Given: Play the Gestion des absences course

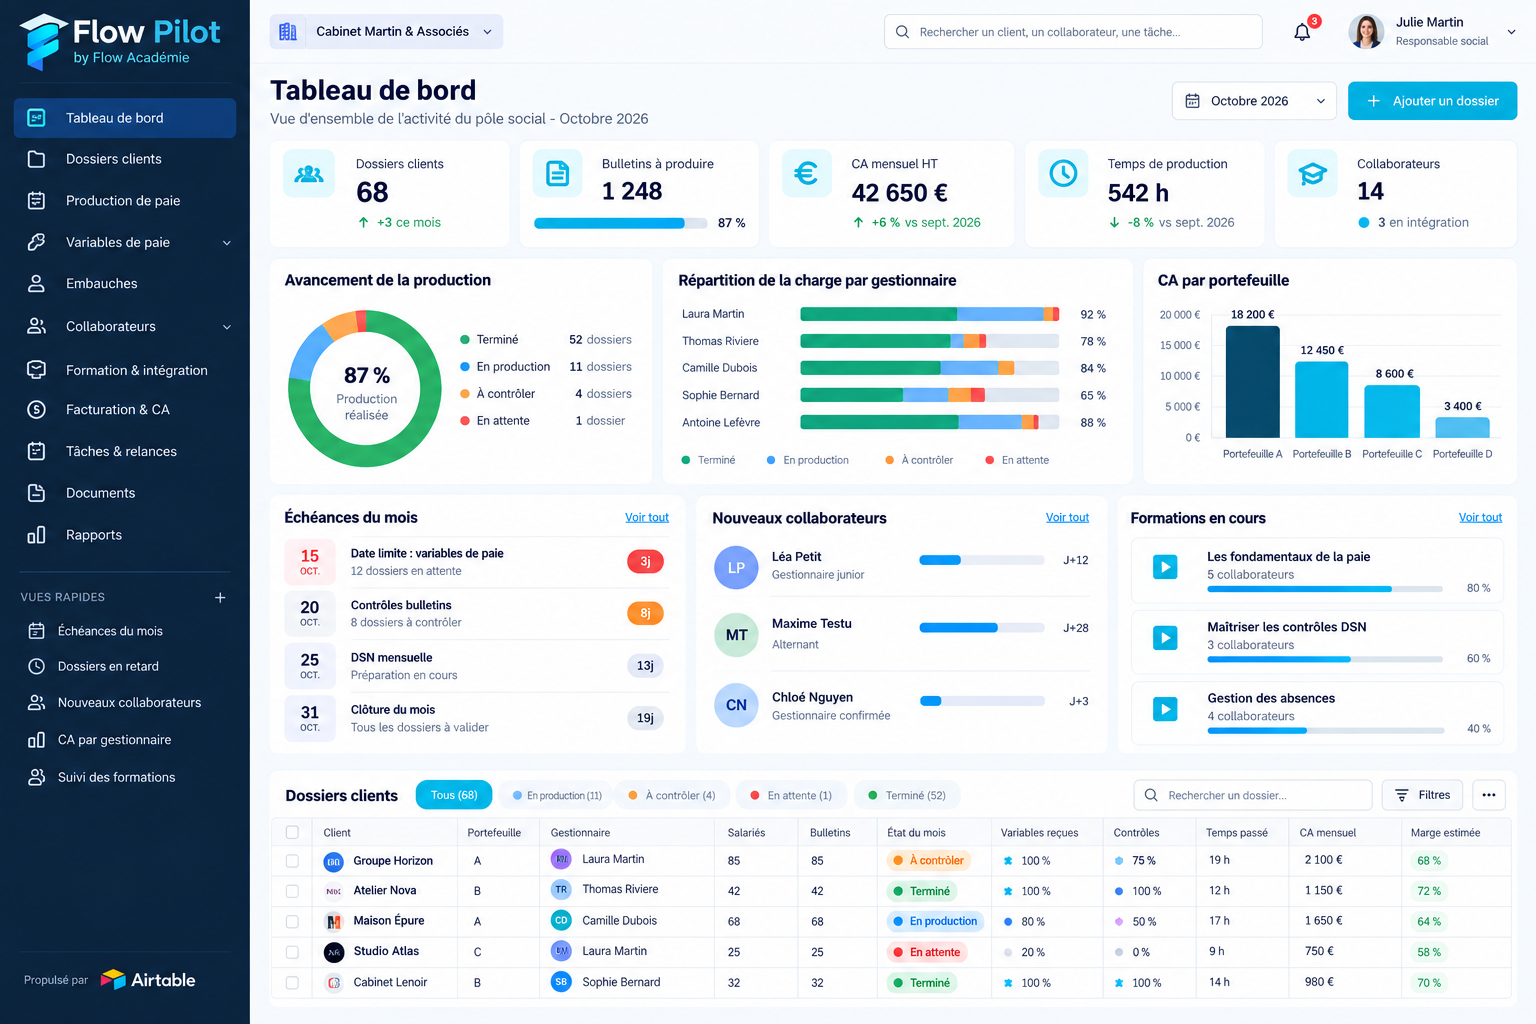Looking at the screenshot, I should pyautogui.click(x=1165, y=709).
